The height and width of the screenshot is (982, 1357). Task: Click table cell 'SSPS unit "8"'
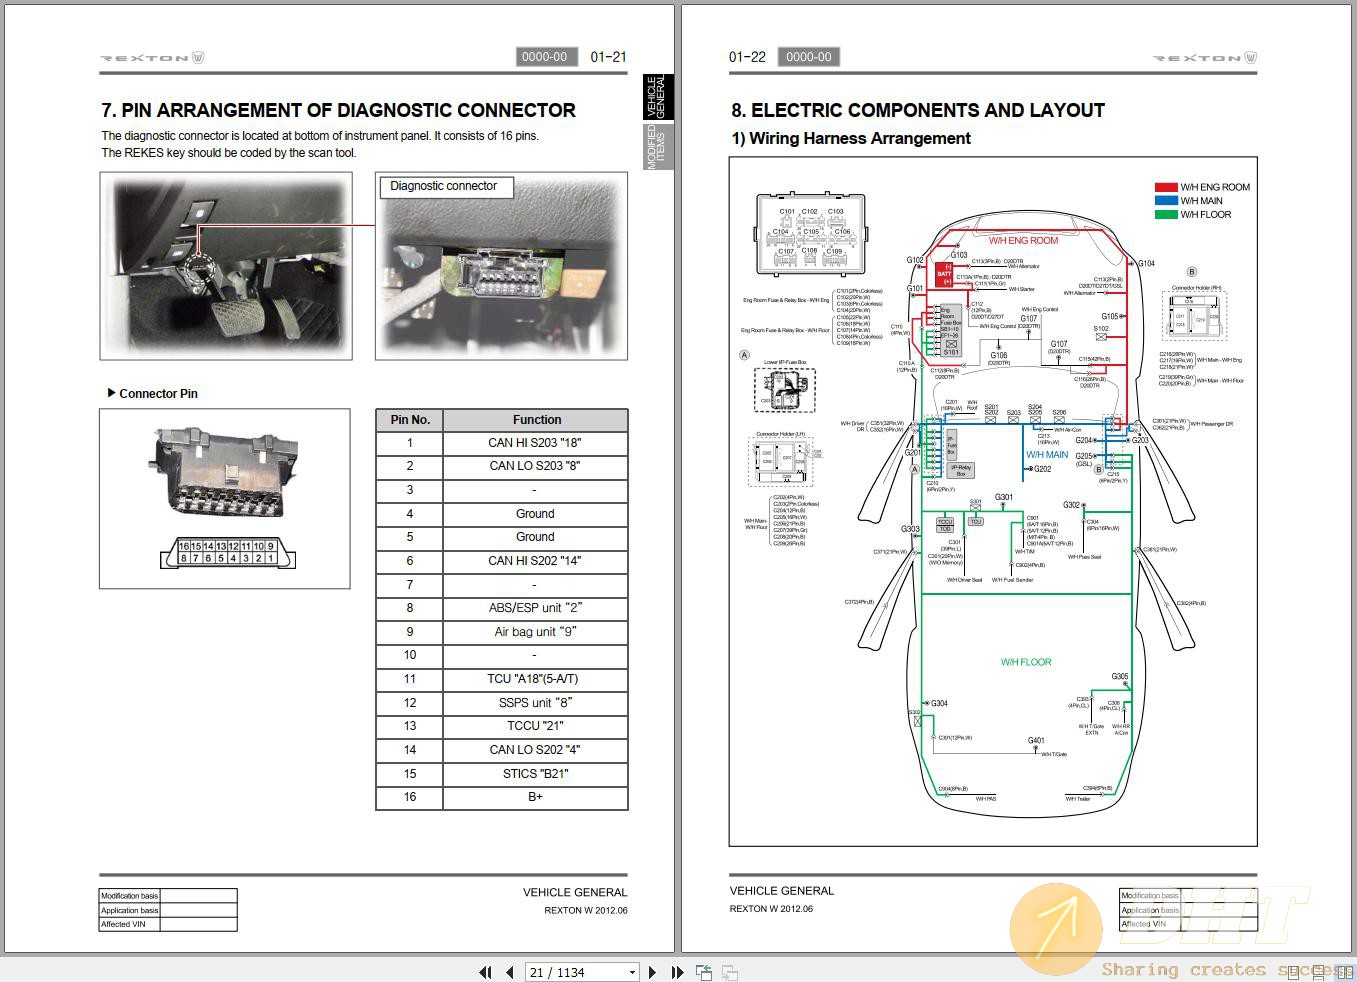point(535,703)
